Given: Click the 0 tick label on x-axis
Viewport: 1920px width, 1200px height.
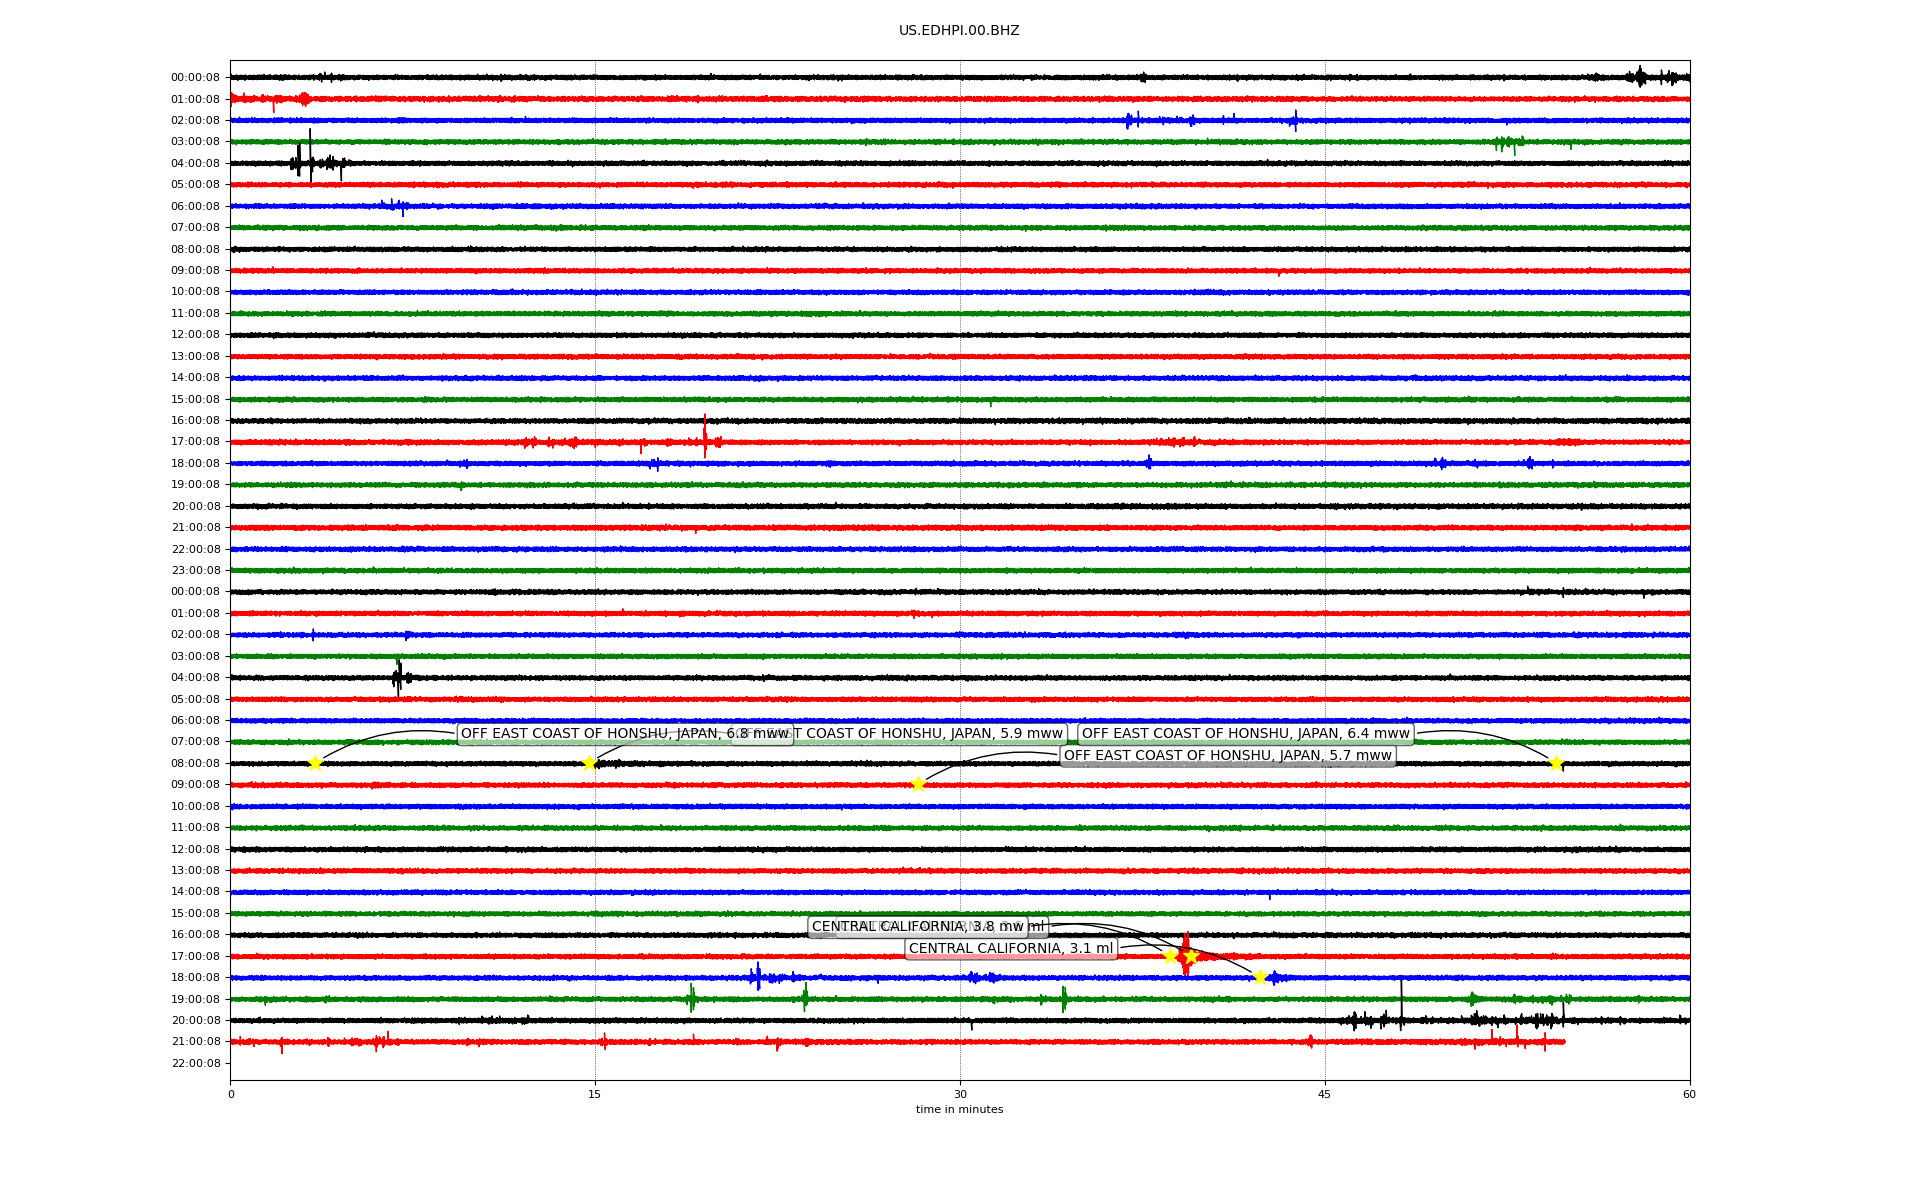Looking at the screenshot, I should 231,1094.
